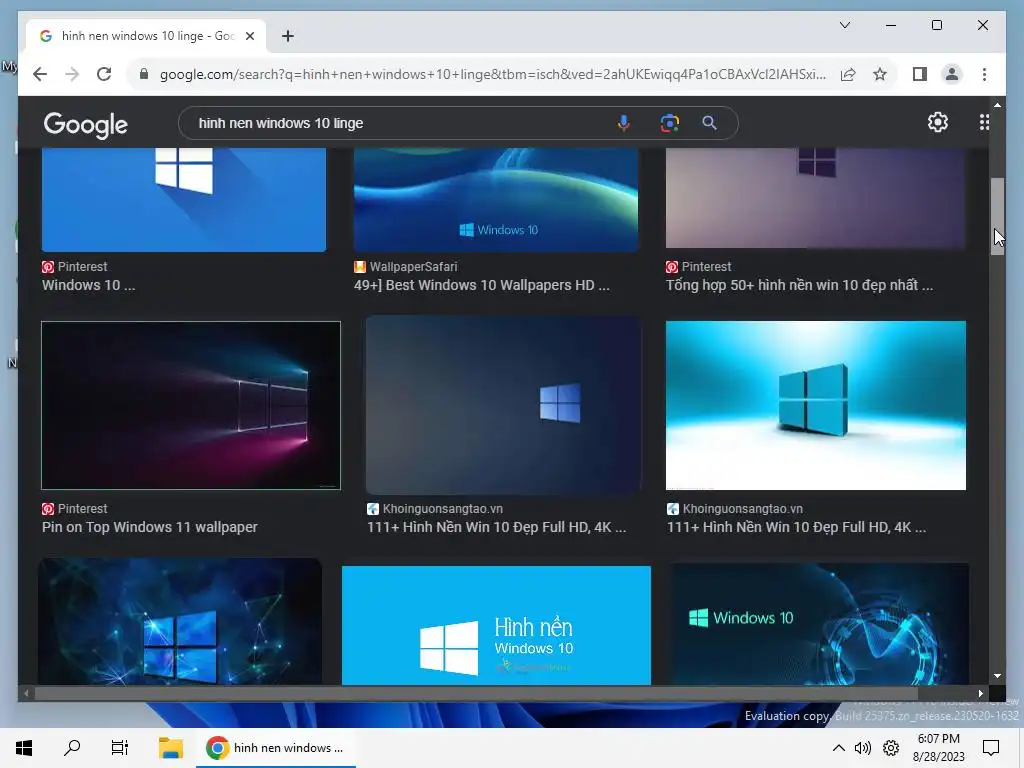Click scroll-down arrow of page scrollbar
This screenshot has width=1024, height=768.
[x=997, y=677]
